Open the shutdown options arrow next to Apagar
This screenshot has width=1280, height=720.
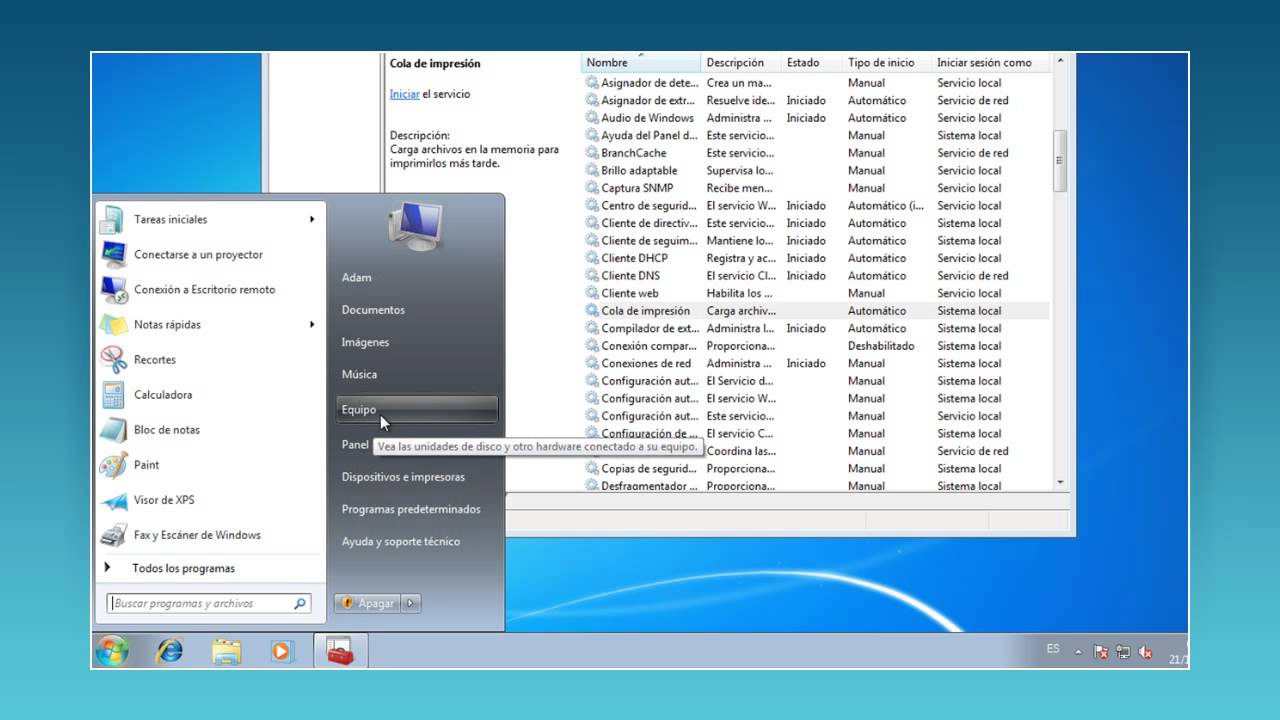click(x=411, y=603)
